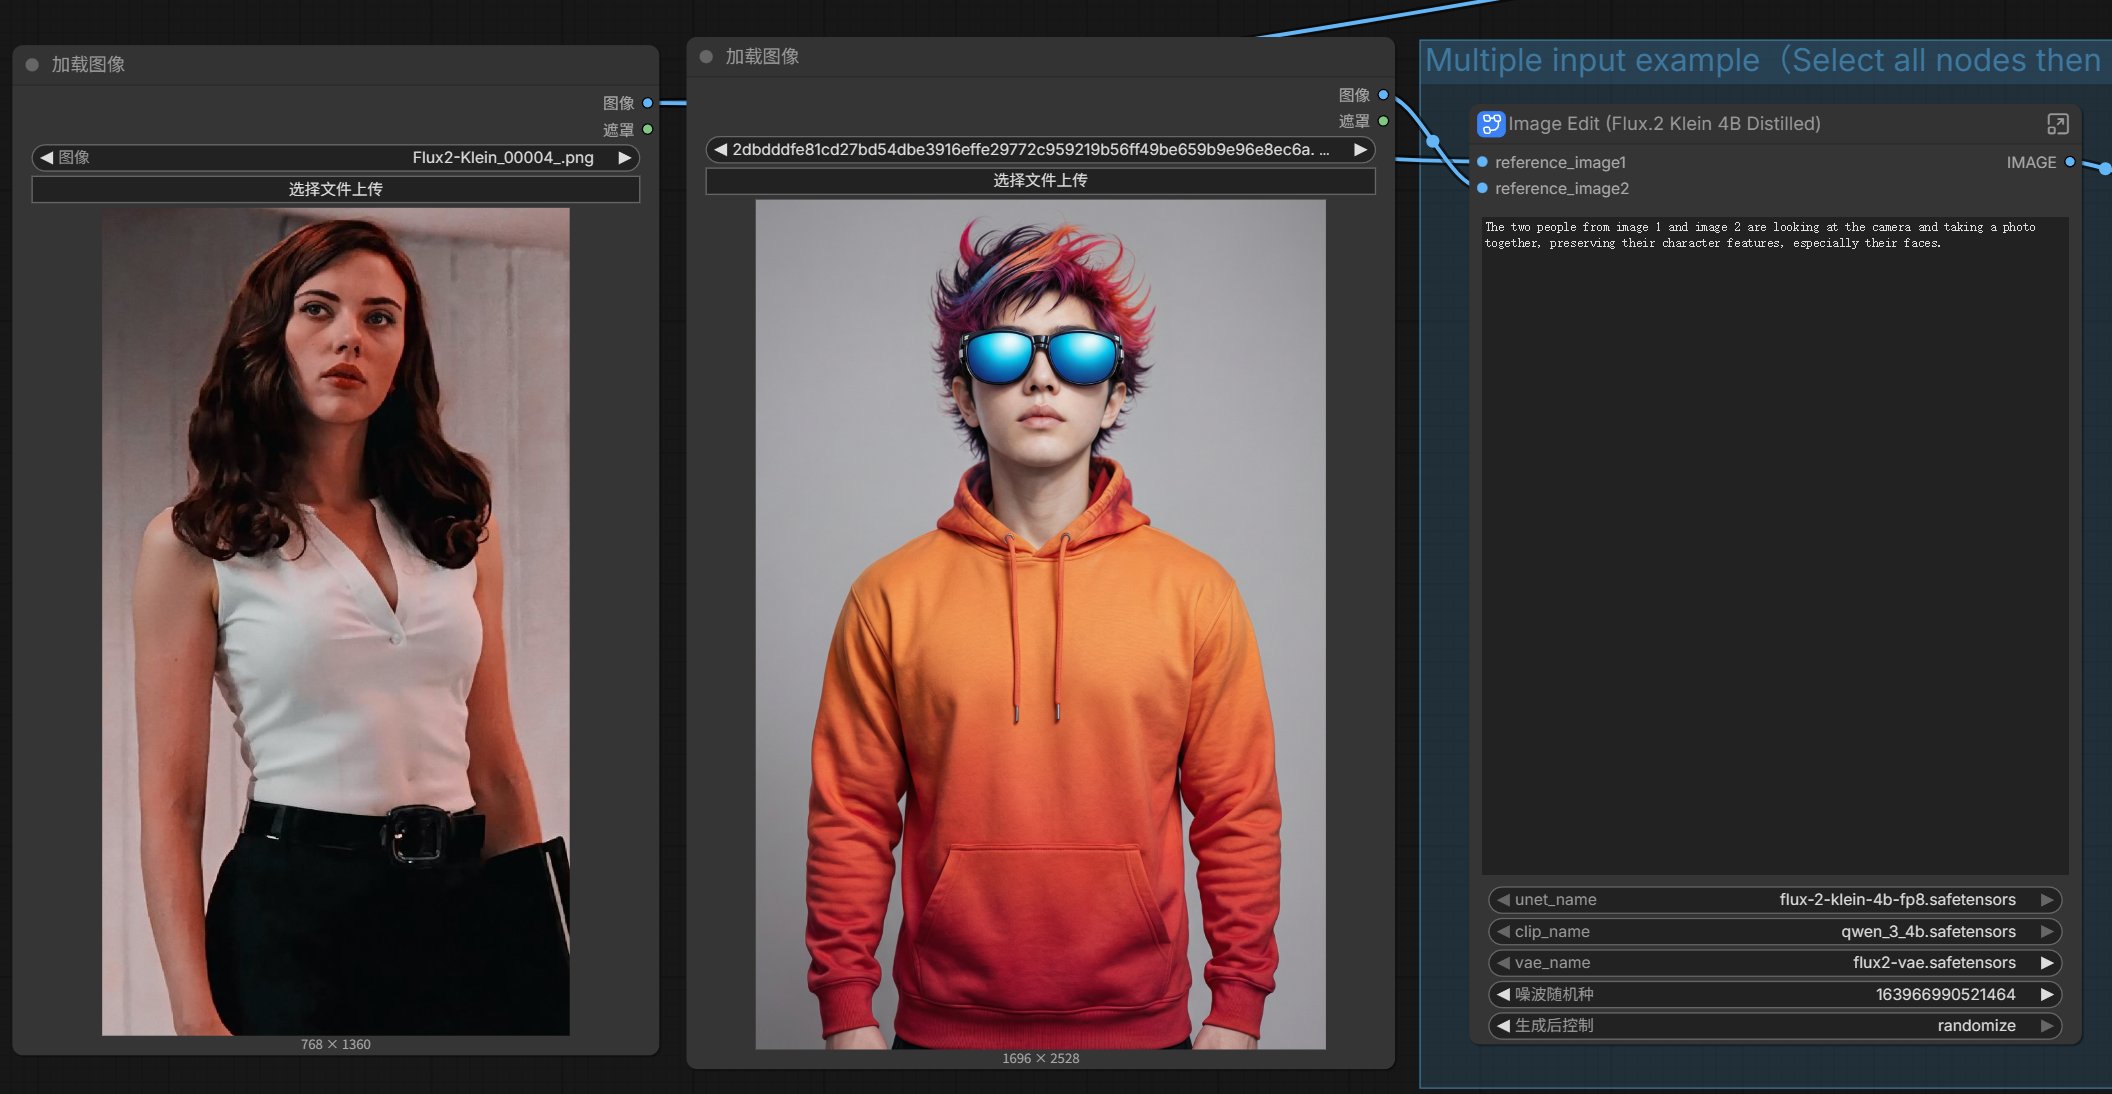Click the subgraph icon on Image Edit node

pyautogui.click(x=1490, y=124)
